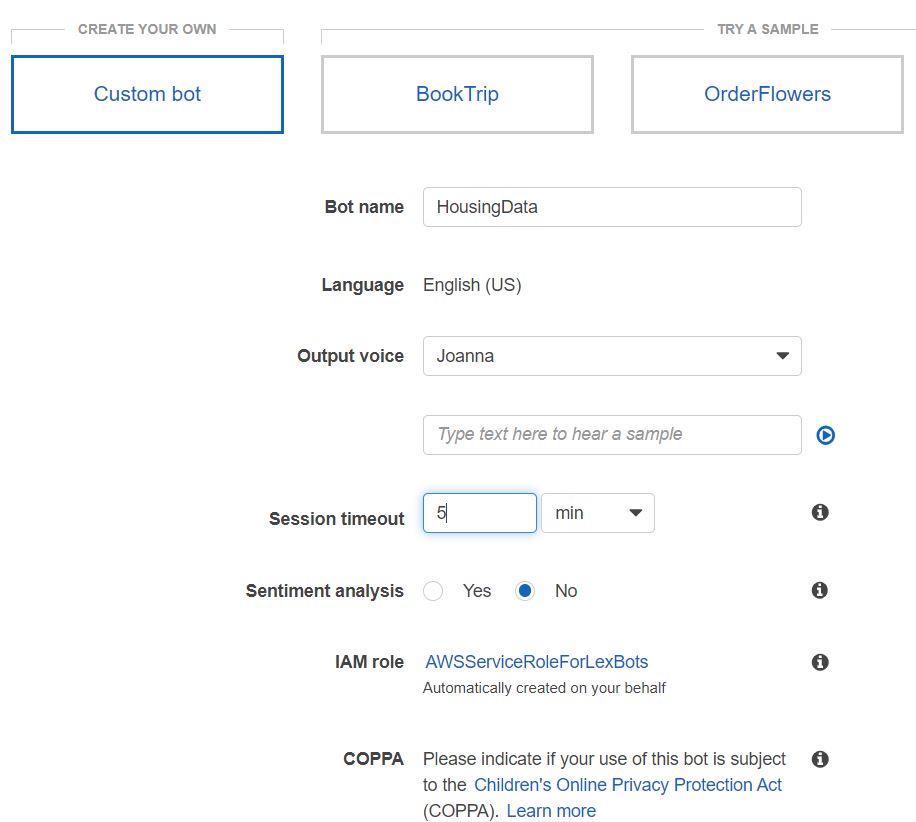Click the Session timeout info icon
This screenshot has height=822, width=916.
point(819,511)
